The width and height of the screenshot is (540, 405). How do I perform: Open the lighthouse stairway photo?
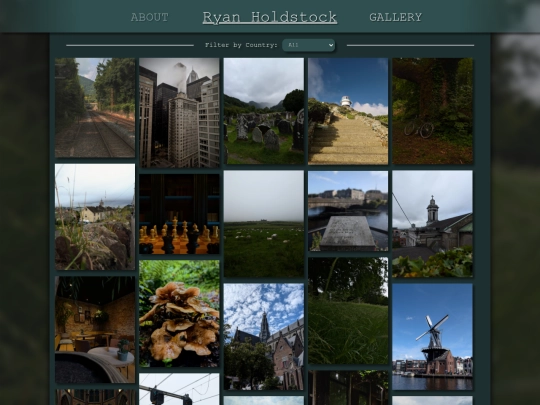click(x=348, y=111)
